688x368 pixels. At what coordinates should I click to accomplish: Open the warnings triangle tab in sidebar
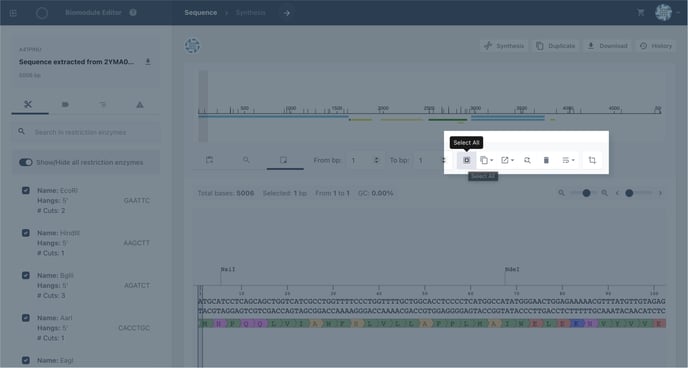pos(140,104)
